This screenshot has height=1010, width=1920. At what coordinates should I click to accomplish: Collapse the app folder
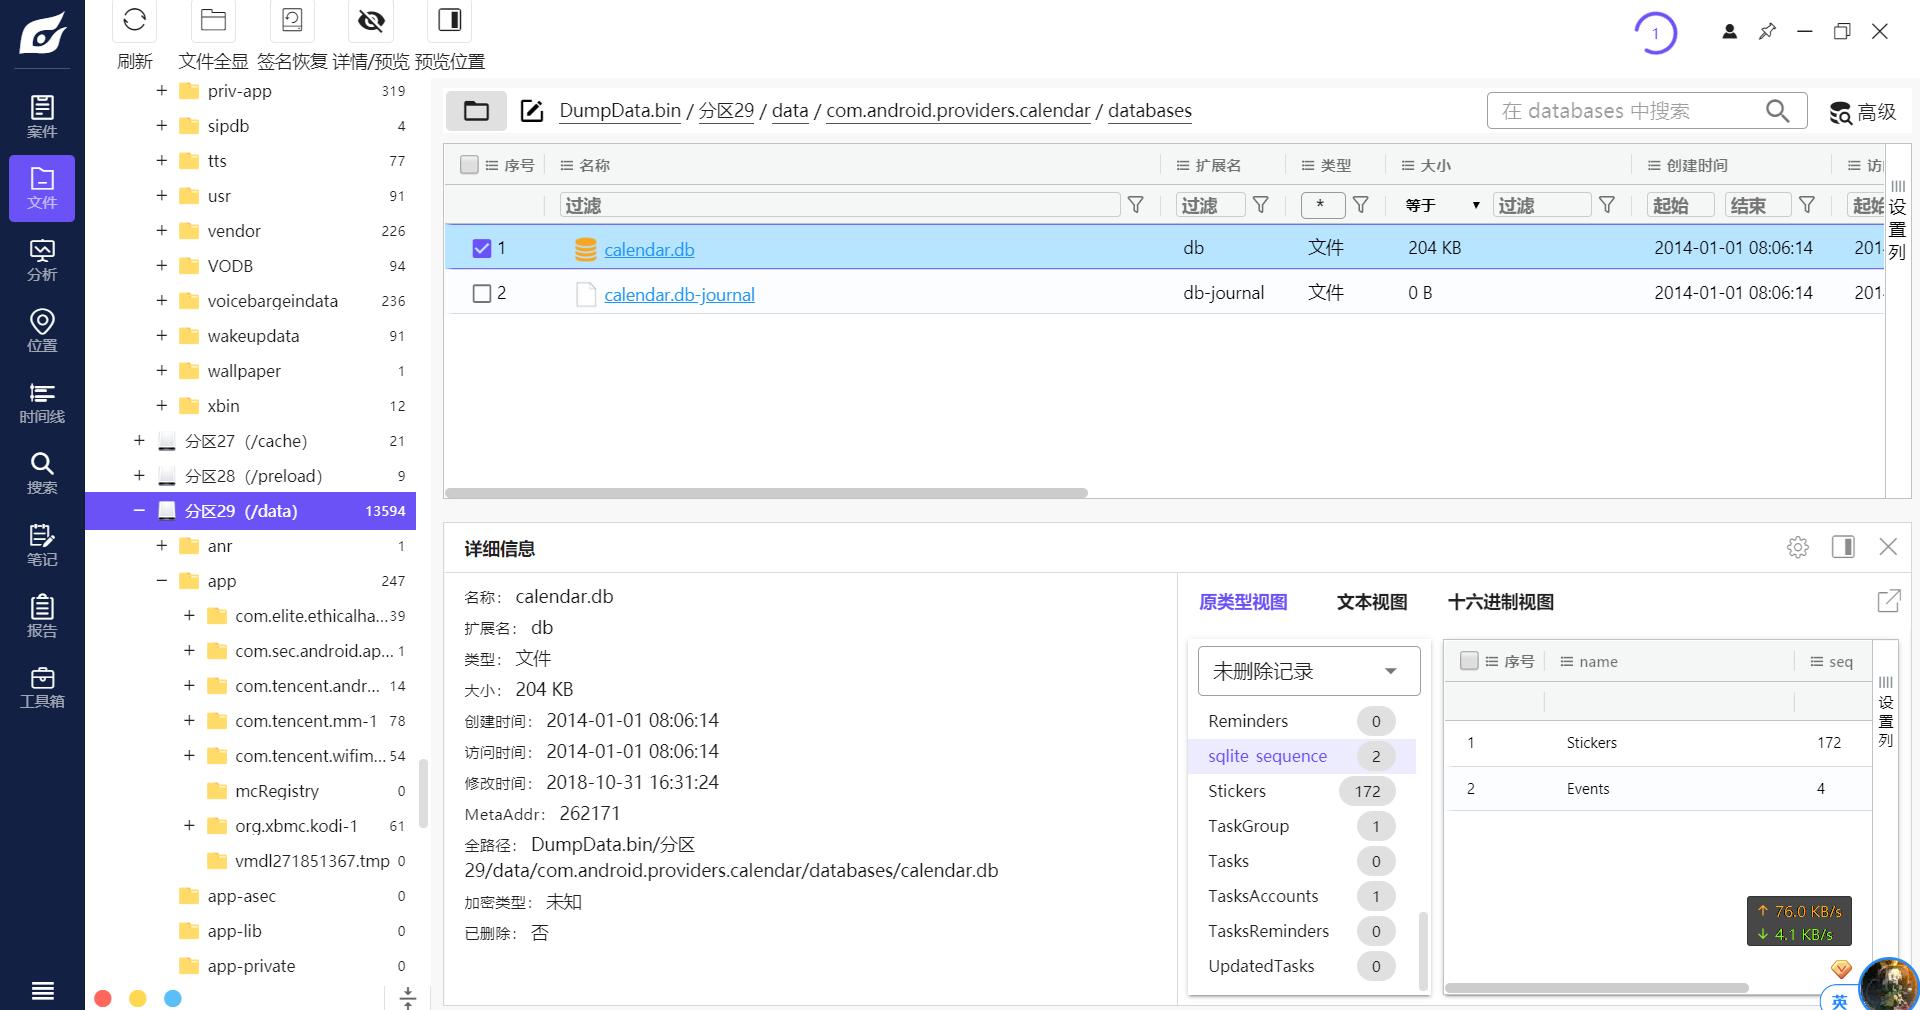pyautogui.click(x=161, y=581)
